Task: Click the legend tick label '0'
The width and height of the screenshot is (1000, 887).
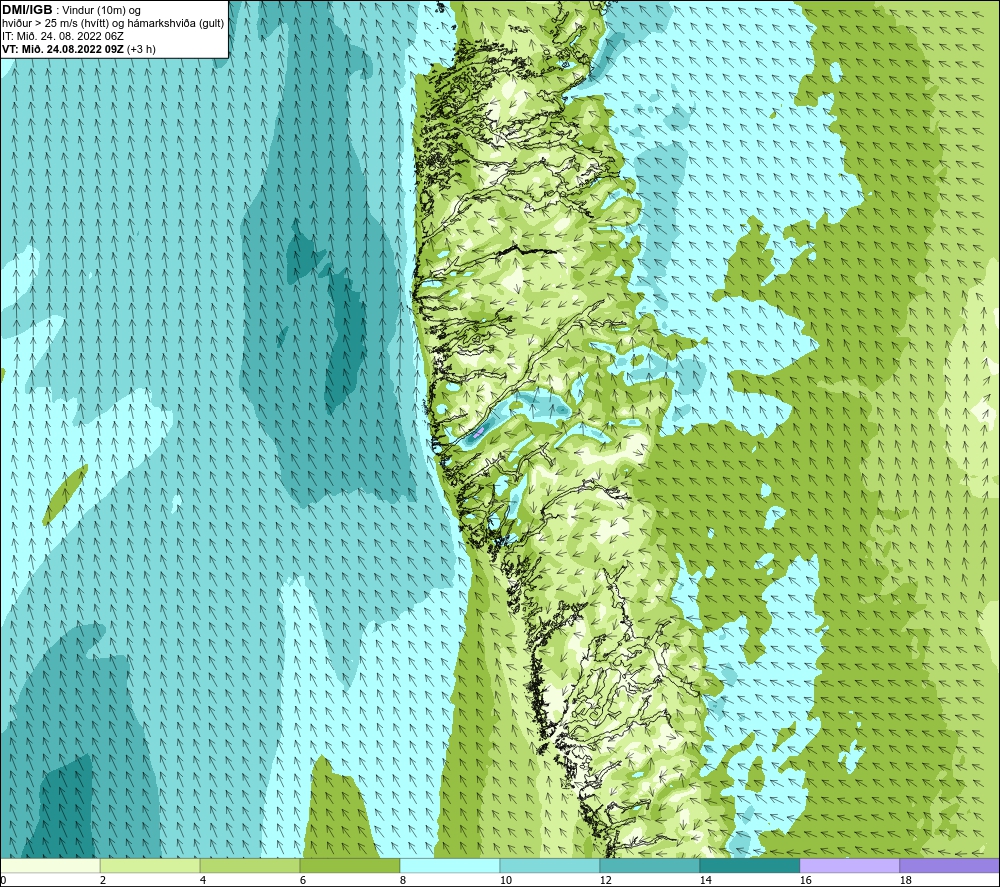Action: (x=4, y=881)
